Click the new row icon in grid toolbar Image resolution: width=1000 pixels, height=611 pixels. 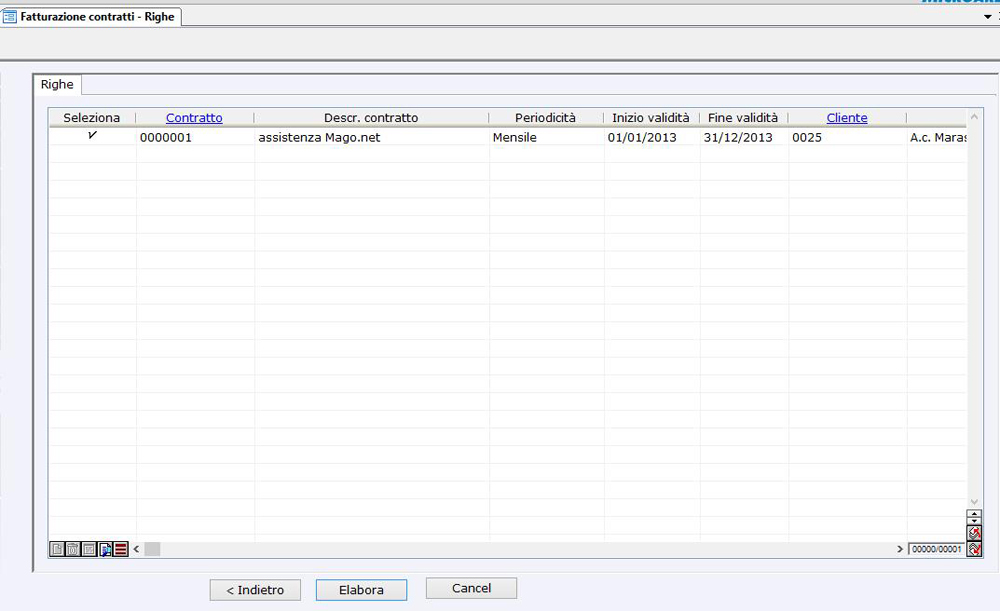tap(57, 549)
